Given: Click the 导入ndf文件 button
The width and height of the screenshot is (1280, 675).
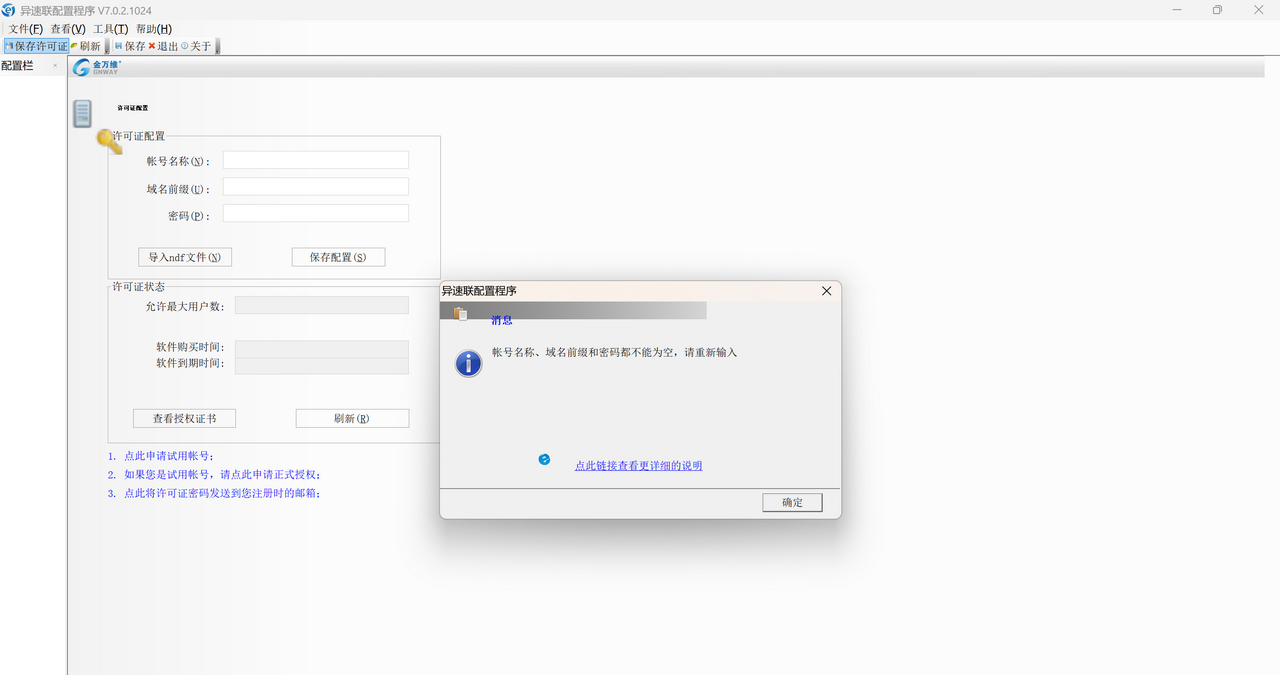Looking at the screenshot, I should 184,256.
